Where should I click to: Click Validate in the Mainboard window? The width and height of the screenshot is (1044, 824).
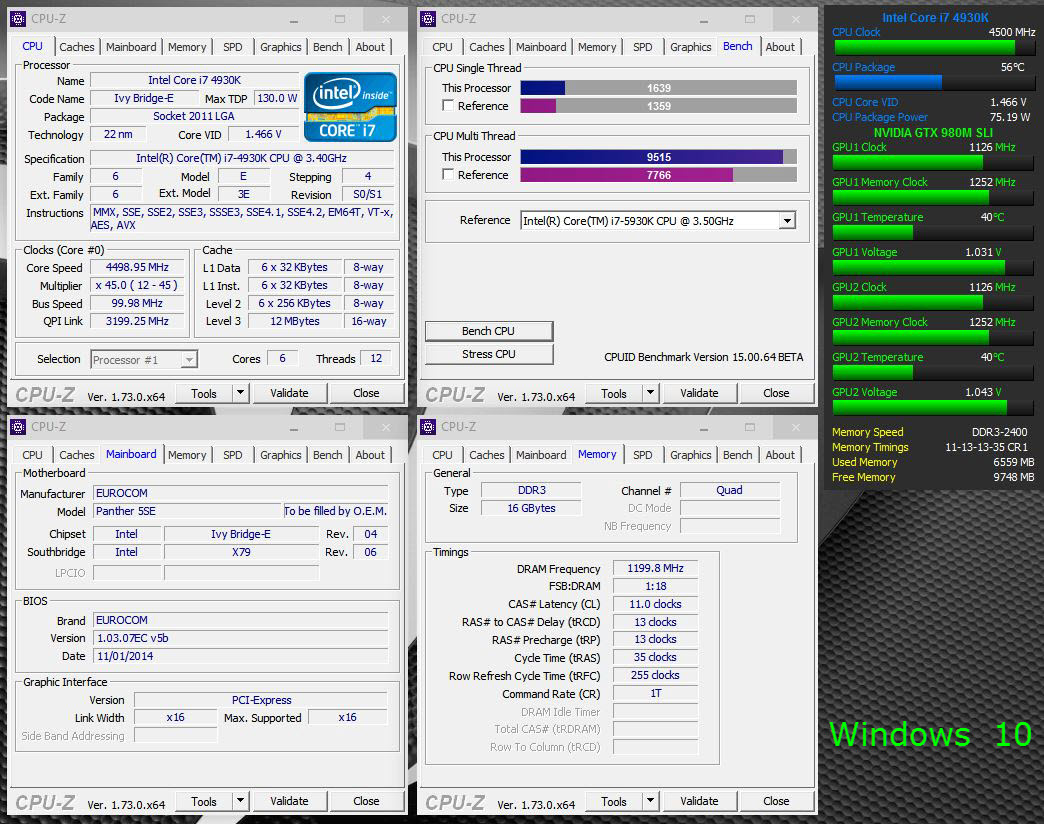[x=289, y=801]
